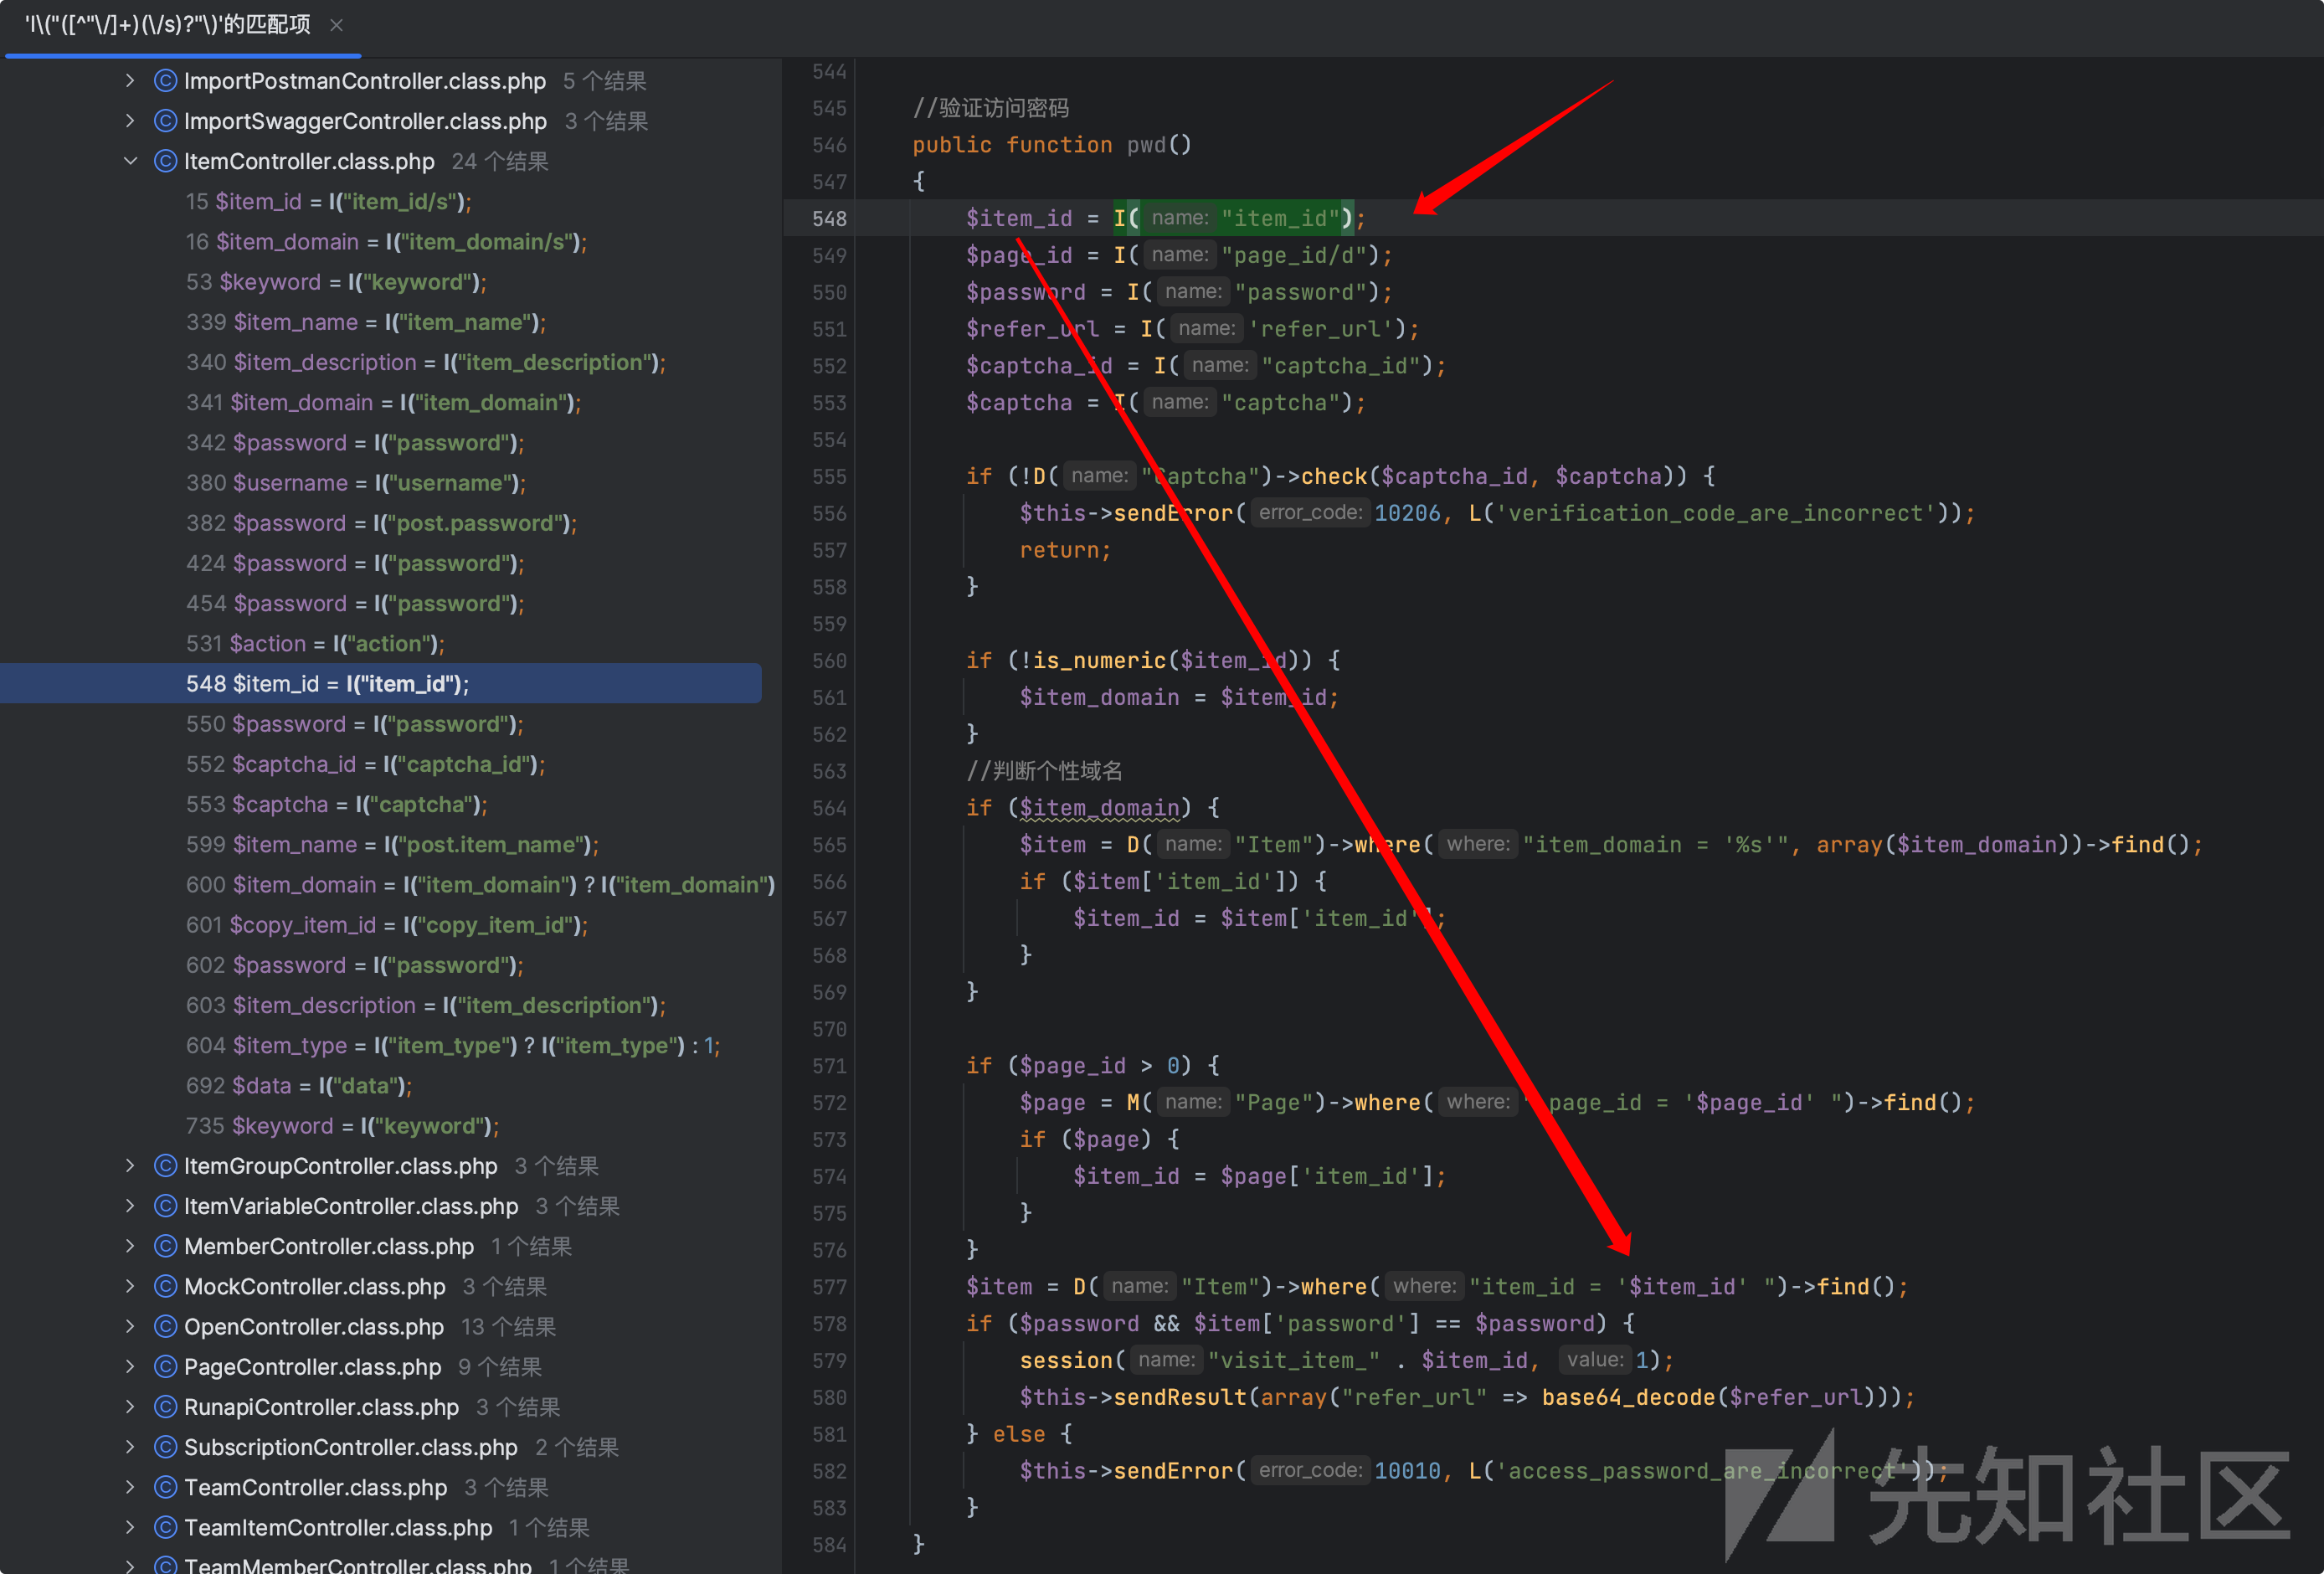Expand RunapiController.class.php results

(130, 1406)
